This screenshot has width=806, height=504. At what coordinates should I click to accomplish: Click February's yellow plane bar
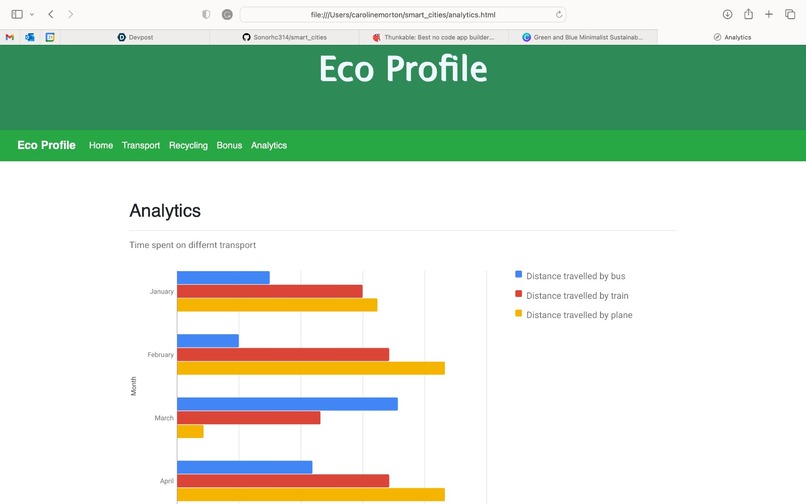(x=311, y=368)
